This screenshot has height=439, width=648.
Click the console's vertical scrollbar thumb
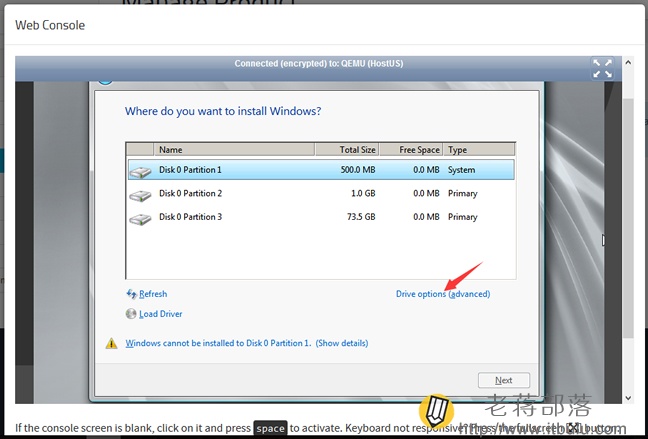click(x=628, y=218)
